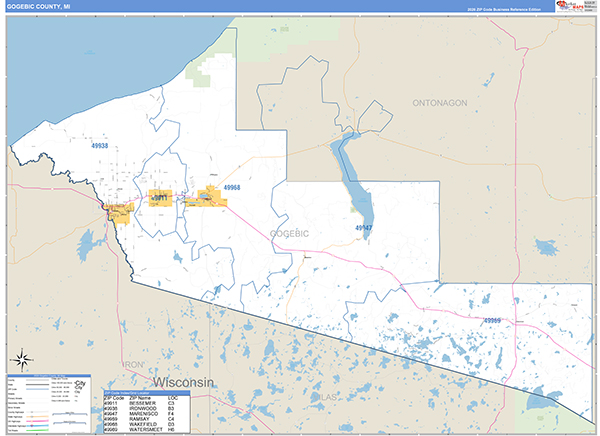Click the 49911 label on the orange city area
The image size is (600, 436).
(159, 198)
